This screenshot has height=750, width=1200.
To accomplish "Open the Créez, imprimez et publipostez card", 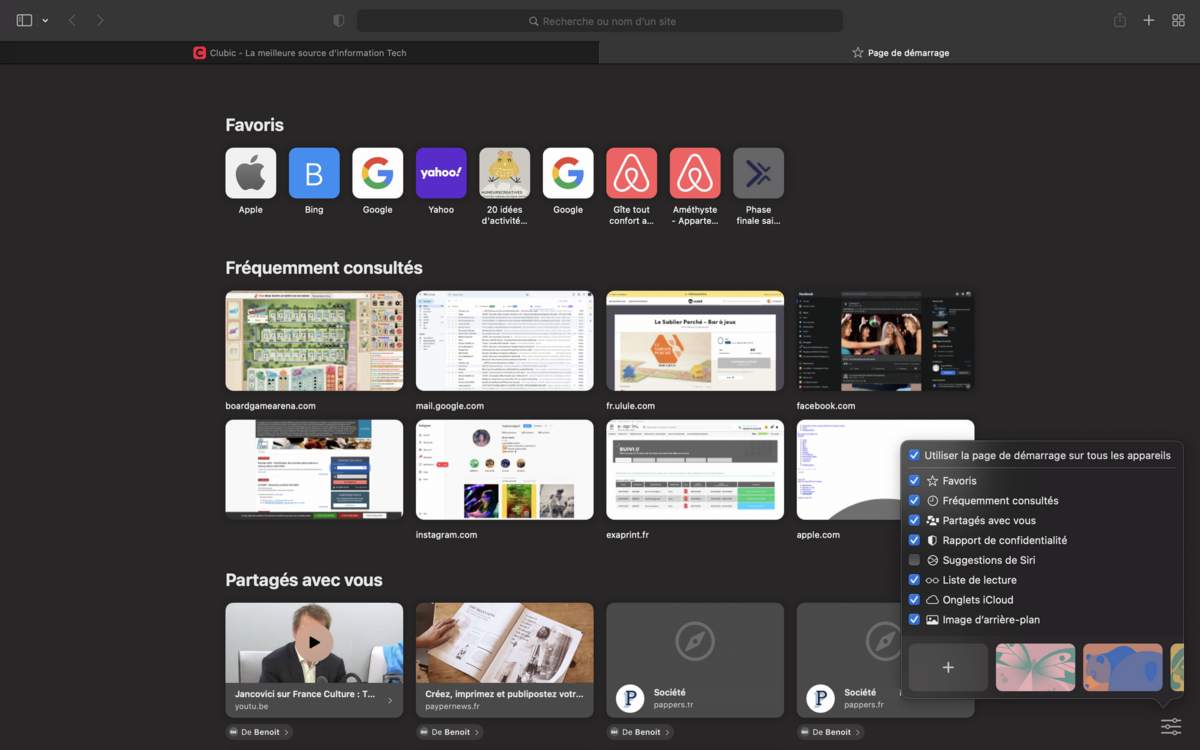I will [x=504, y=660].
